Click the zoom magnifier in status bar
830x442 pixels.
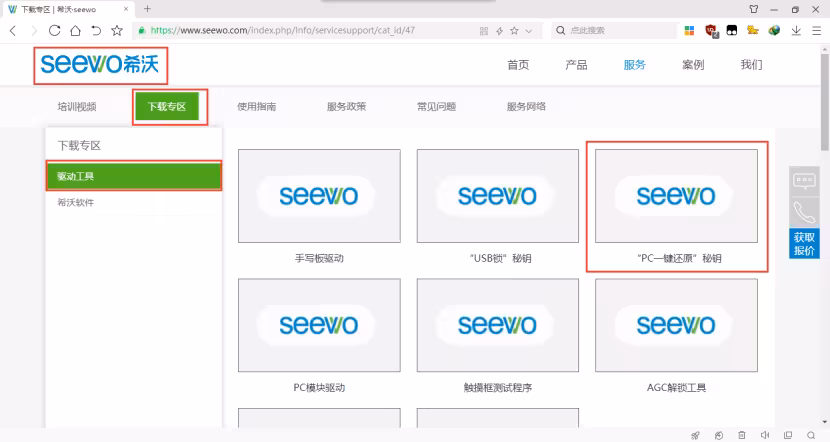811,435
